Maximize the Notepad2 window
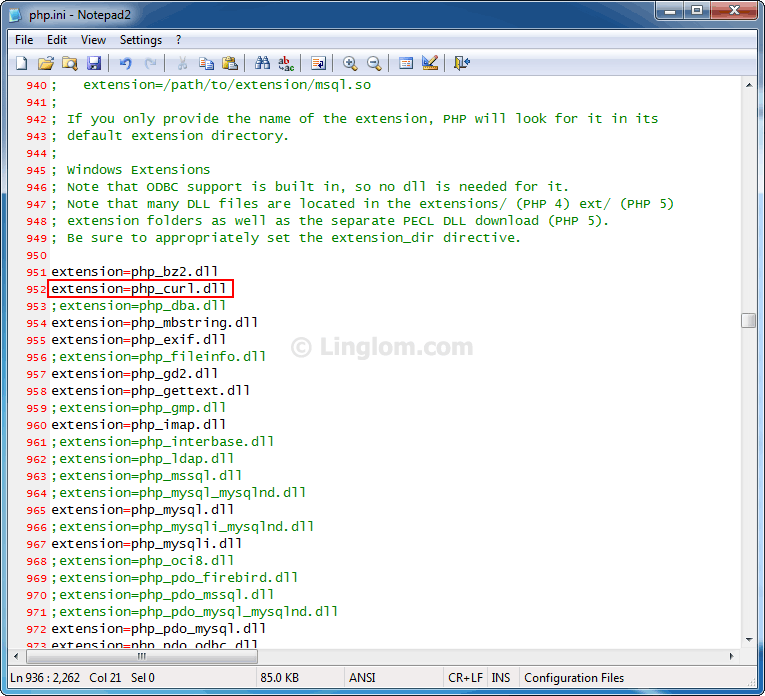Image resolution: width=765 pixels, height=696 pixels. (697, 10)
